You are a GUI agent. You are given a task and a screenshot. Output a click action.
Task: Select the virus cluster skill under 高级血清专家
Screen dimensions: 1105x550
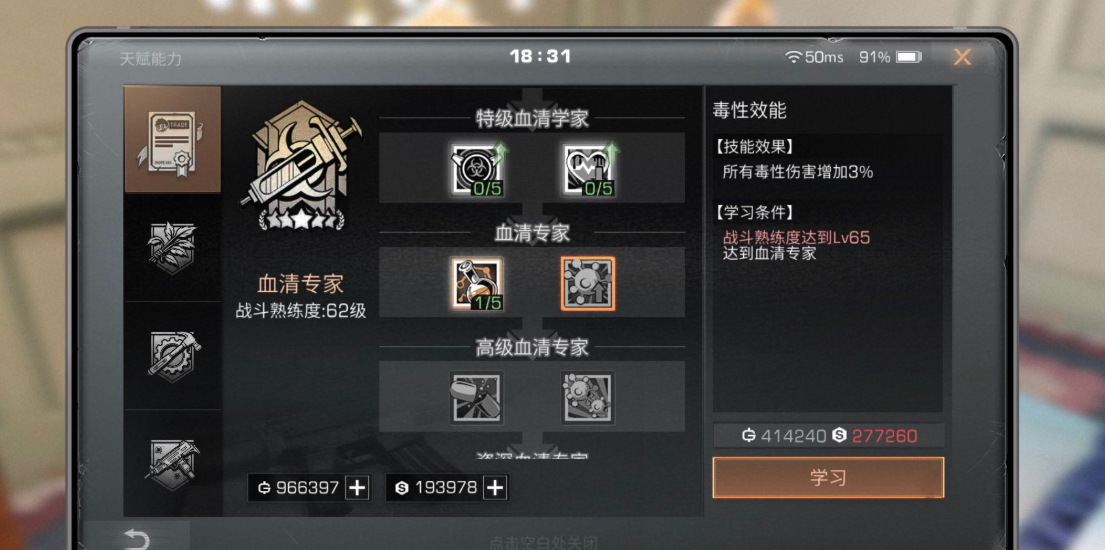click(x=588, y=398)
